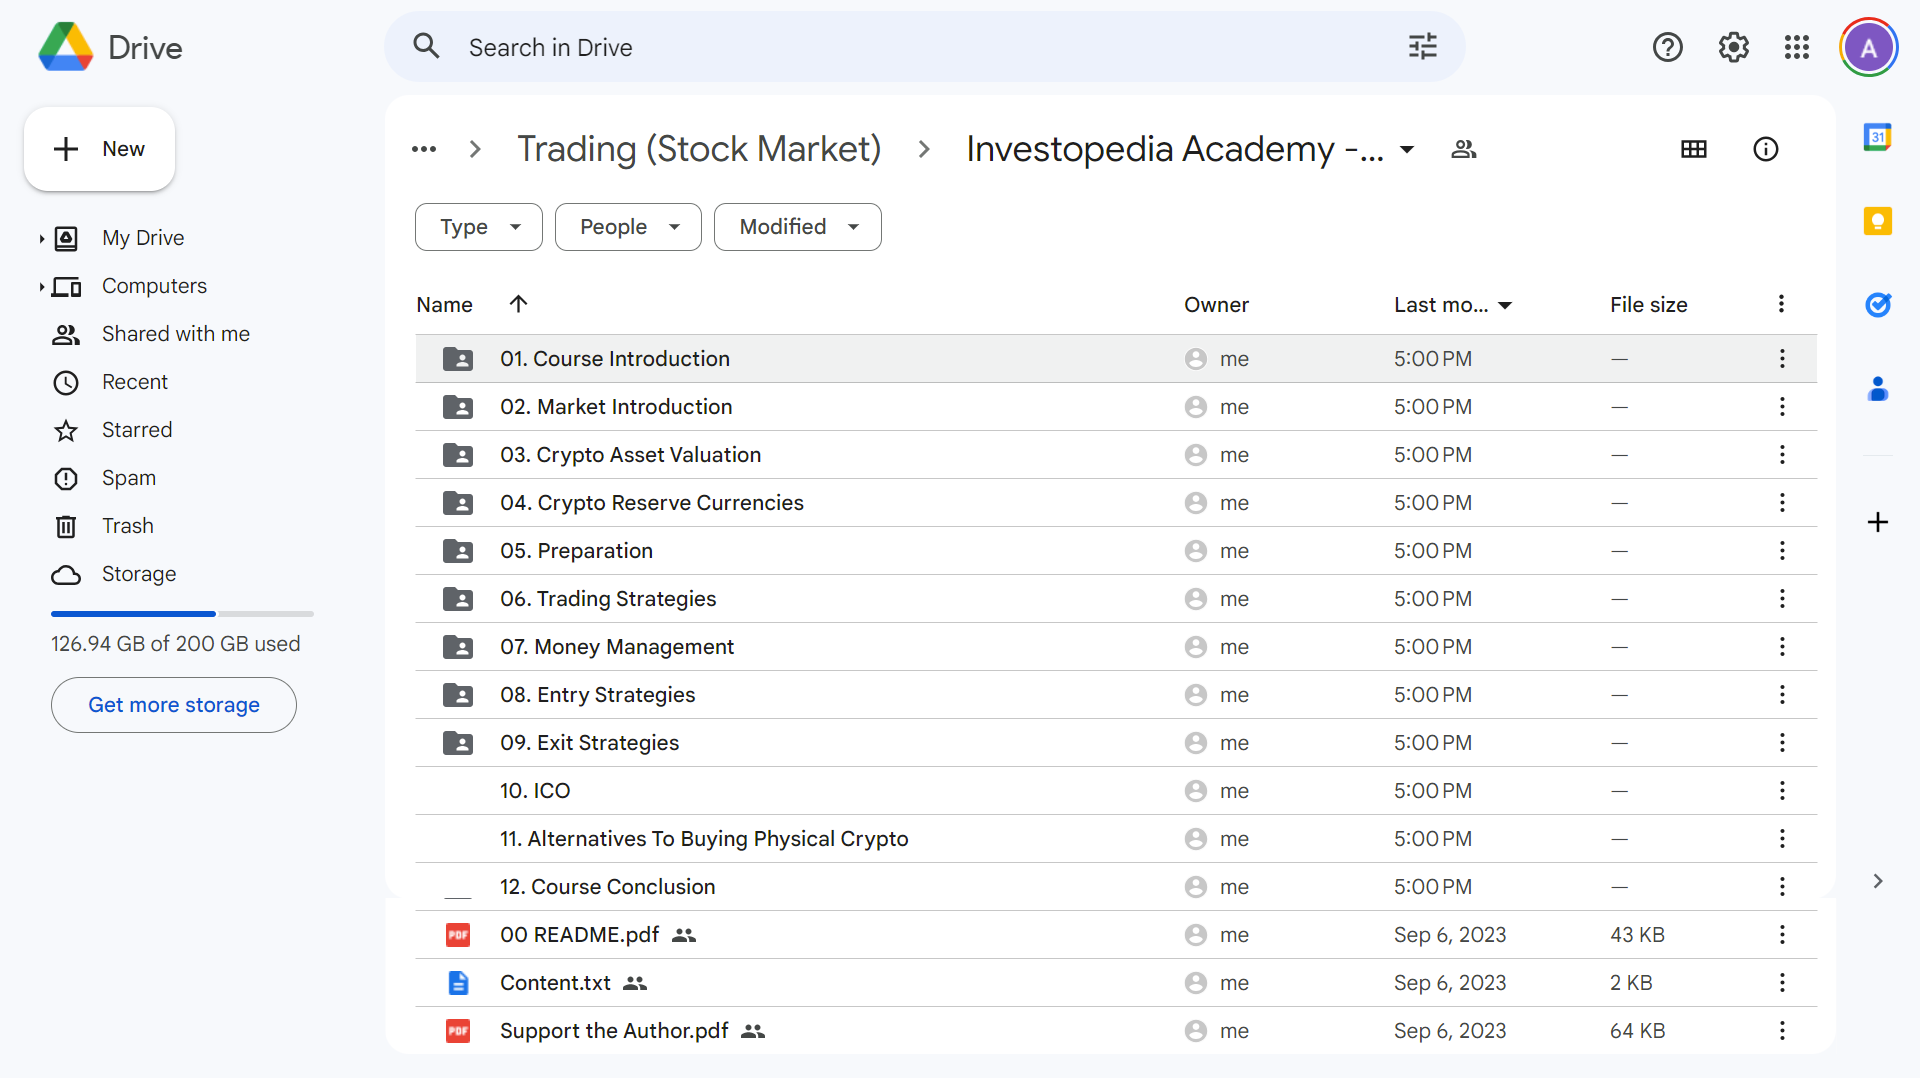The width and height of the screenshot is (1920, 1078).
Task: Open the Google Keep side panel icon
Action: click(1877, 221)
